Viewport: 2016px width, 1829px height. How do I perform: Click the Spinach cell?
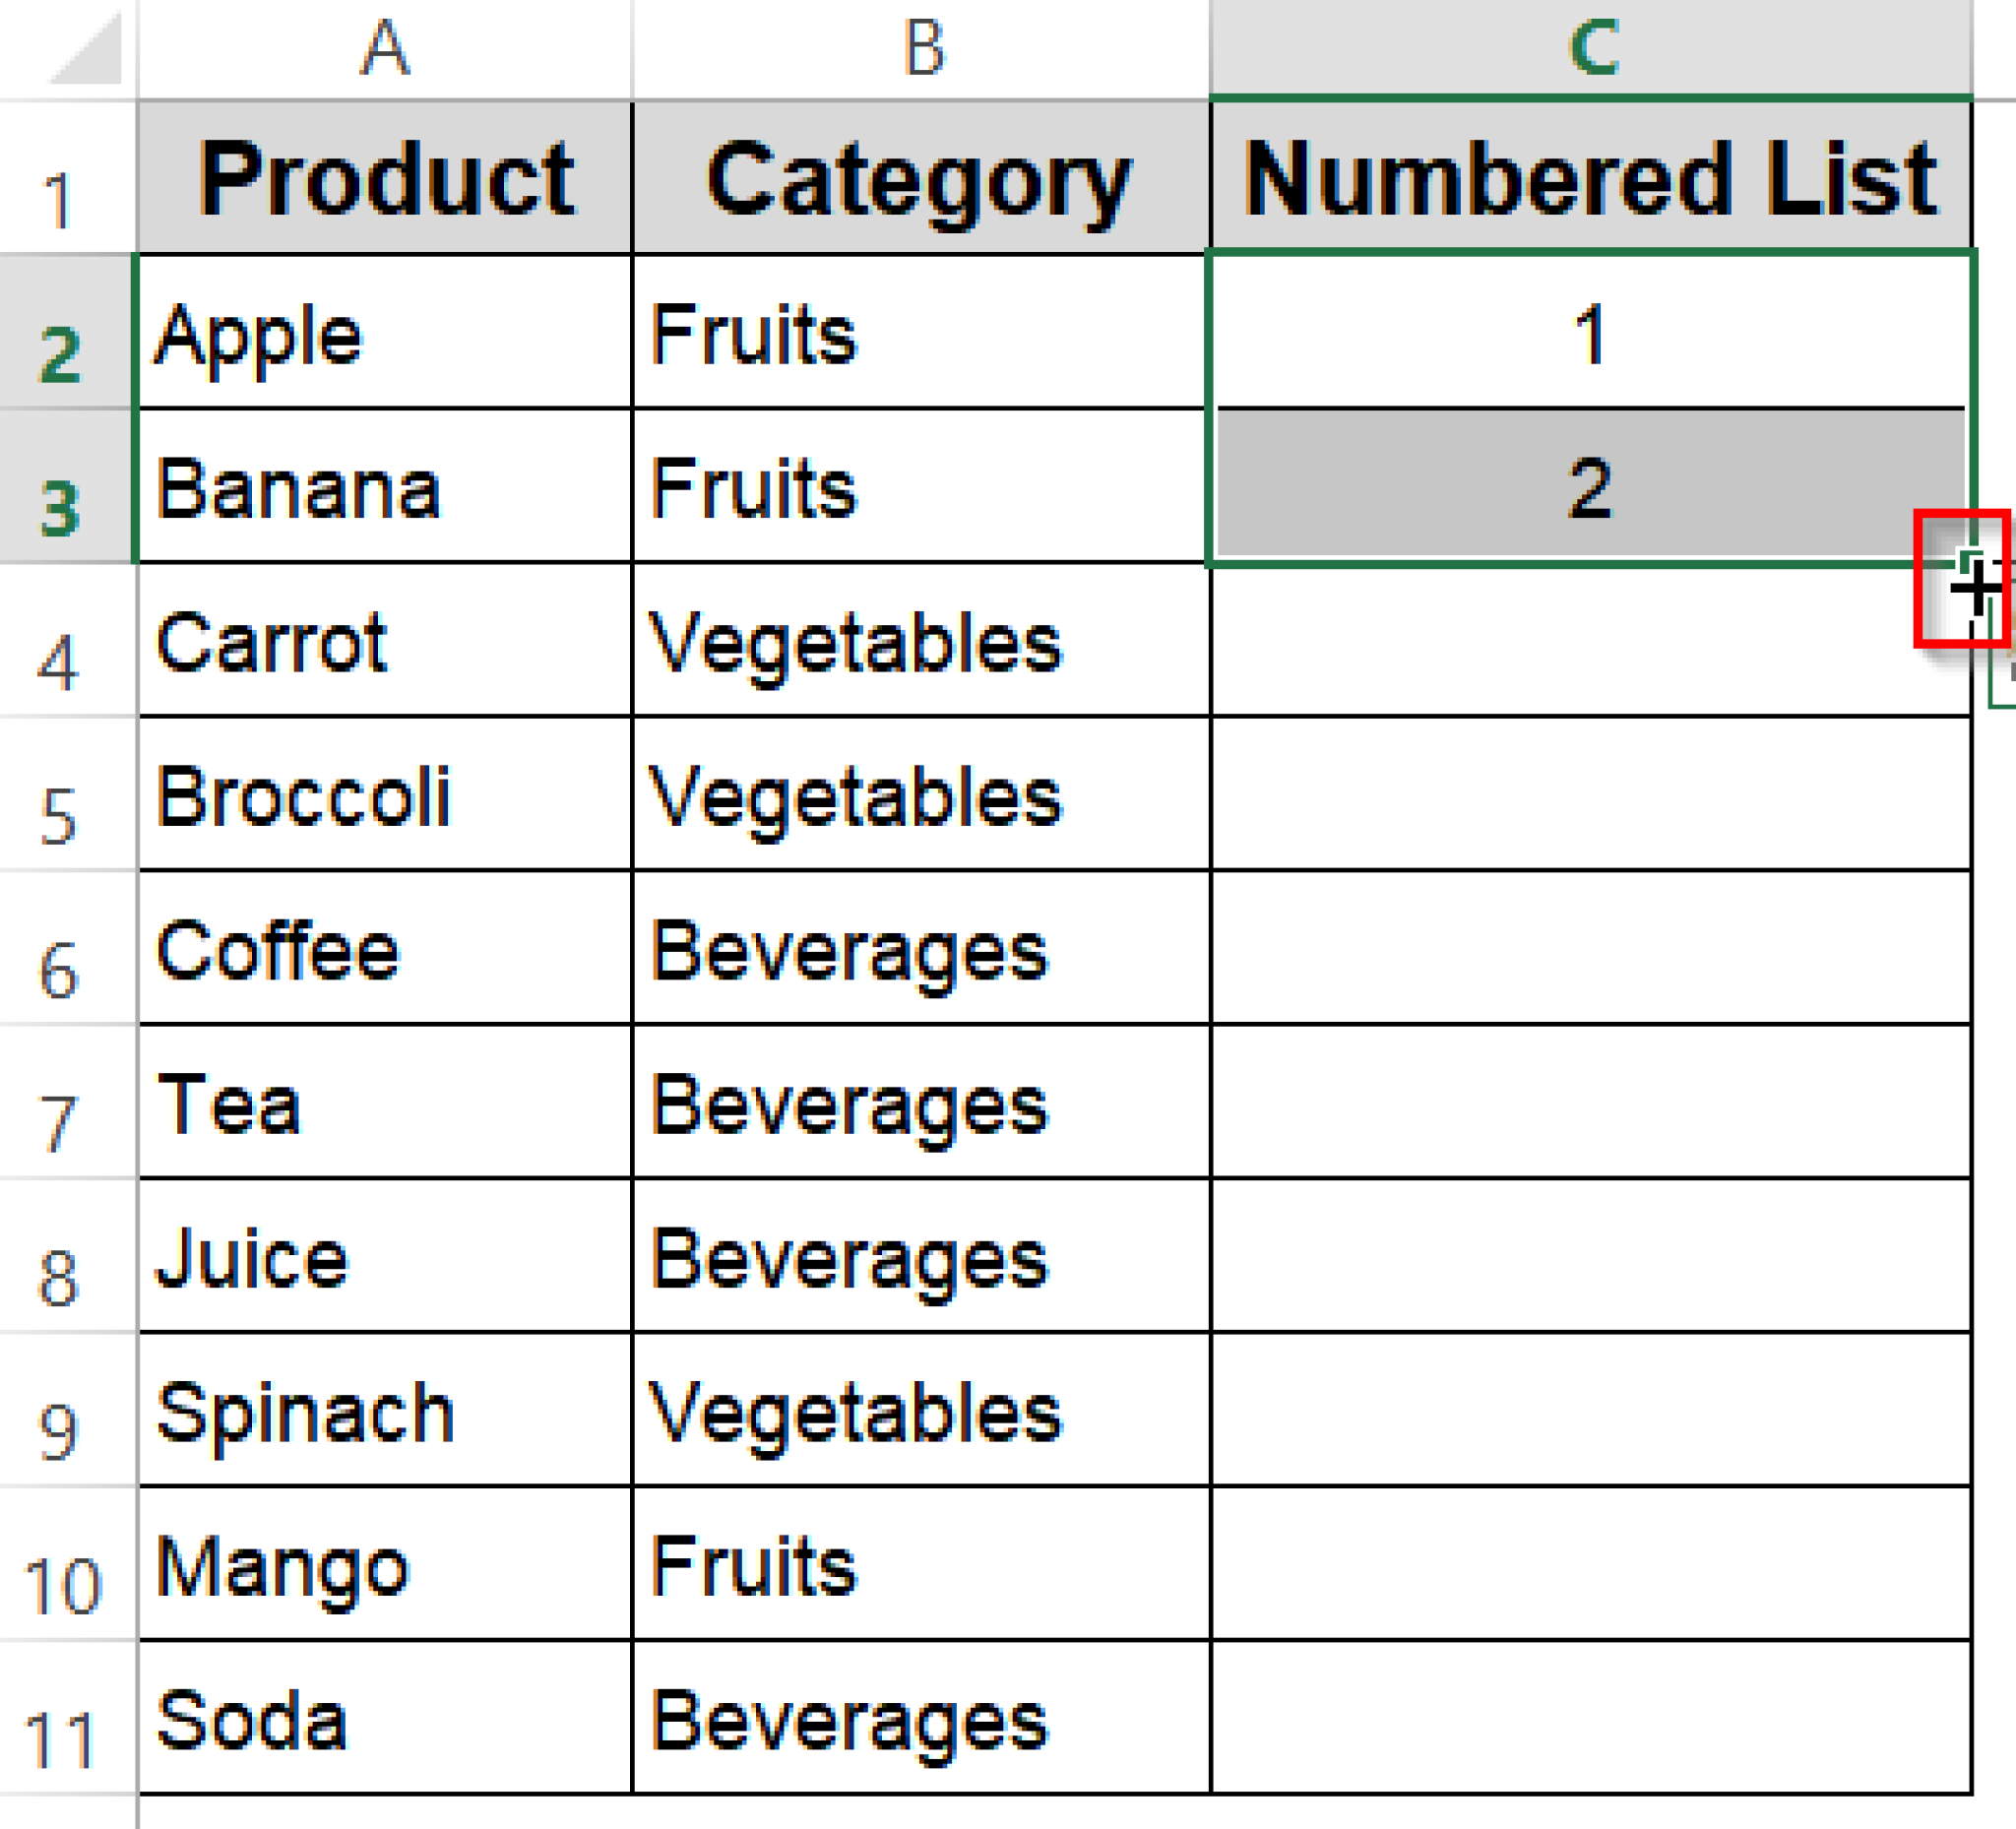[x=385, y=1412]
